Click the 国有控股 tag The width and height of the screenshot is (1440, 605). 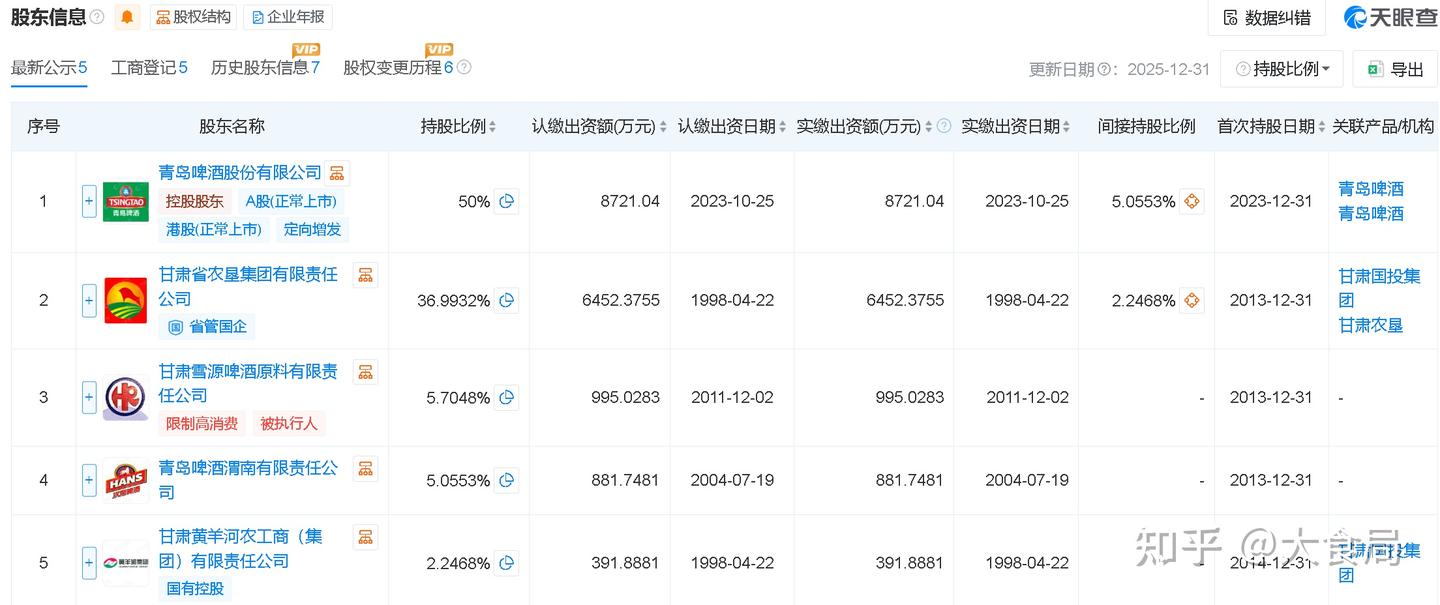195,588
